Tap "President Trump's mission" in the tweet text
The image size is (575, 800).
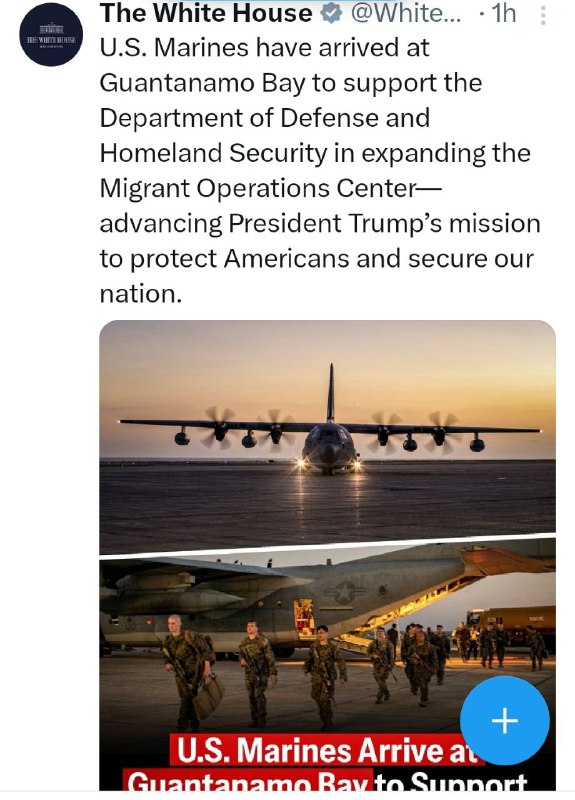click(384, 223)
